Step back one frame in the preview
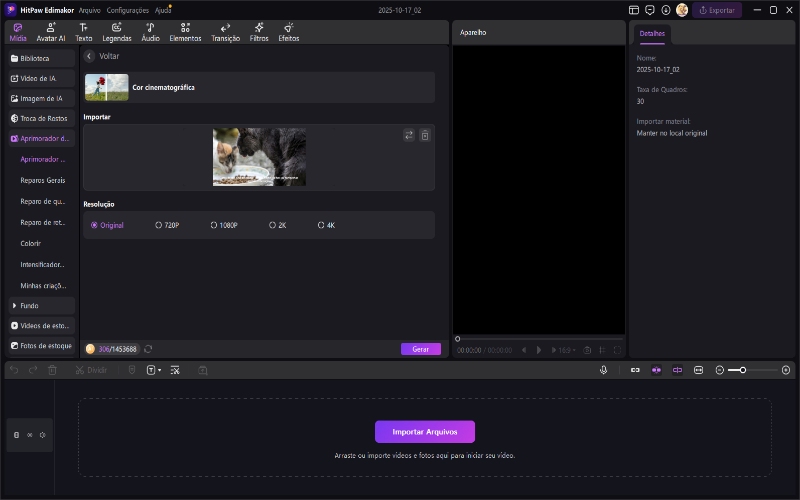Screen dimensions: 800x500 (x=524, y=350)
